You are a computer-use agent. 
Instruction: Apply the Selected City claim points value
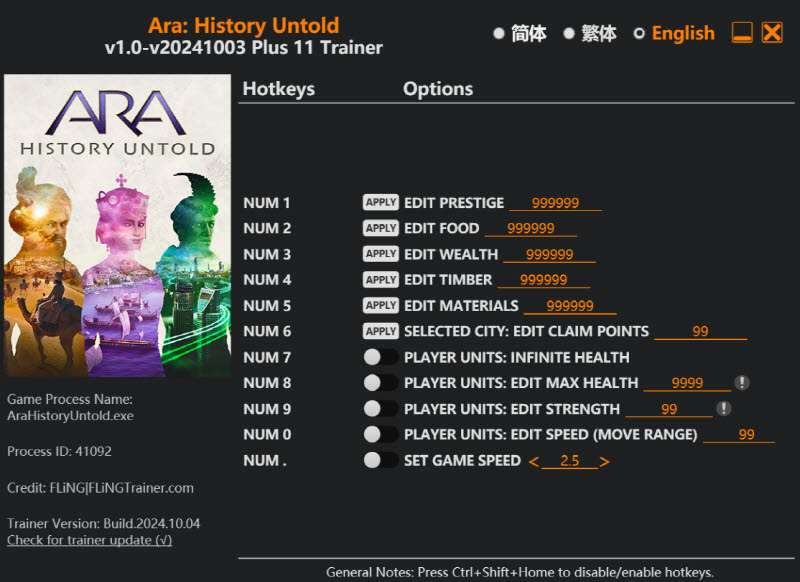pyautogui.click(x=380, y=331)
